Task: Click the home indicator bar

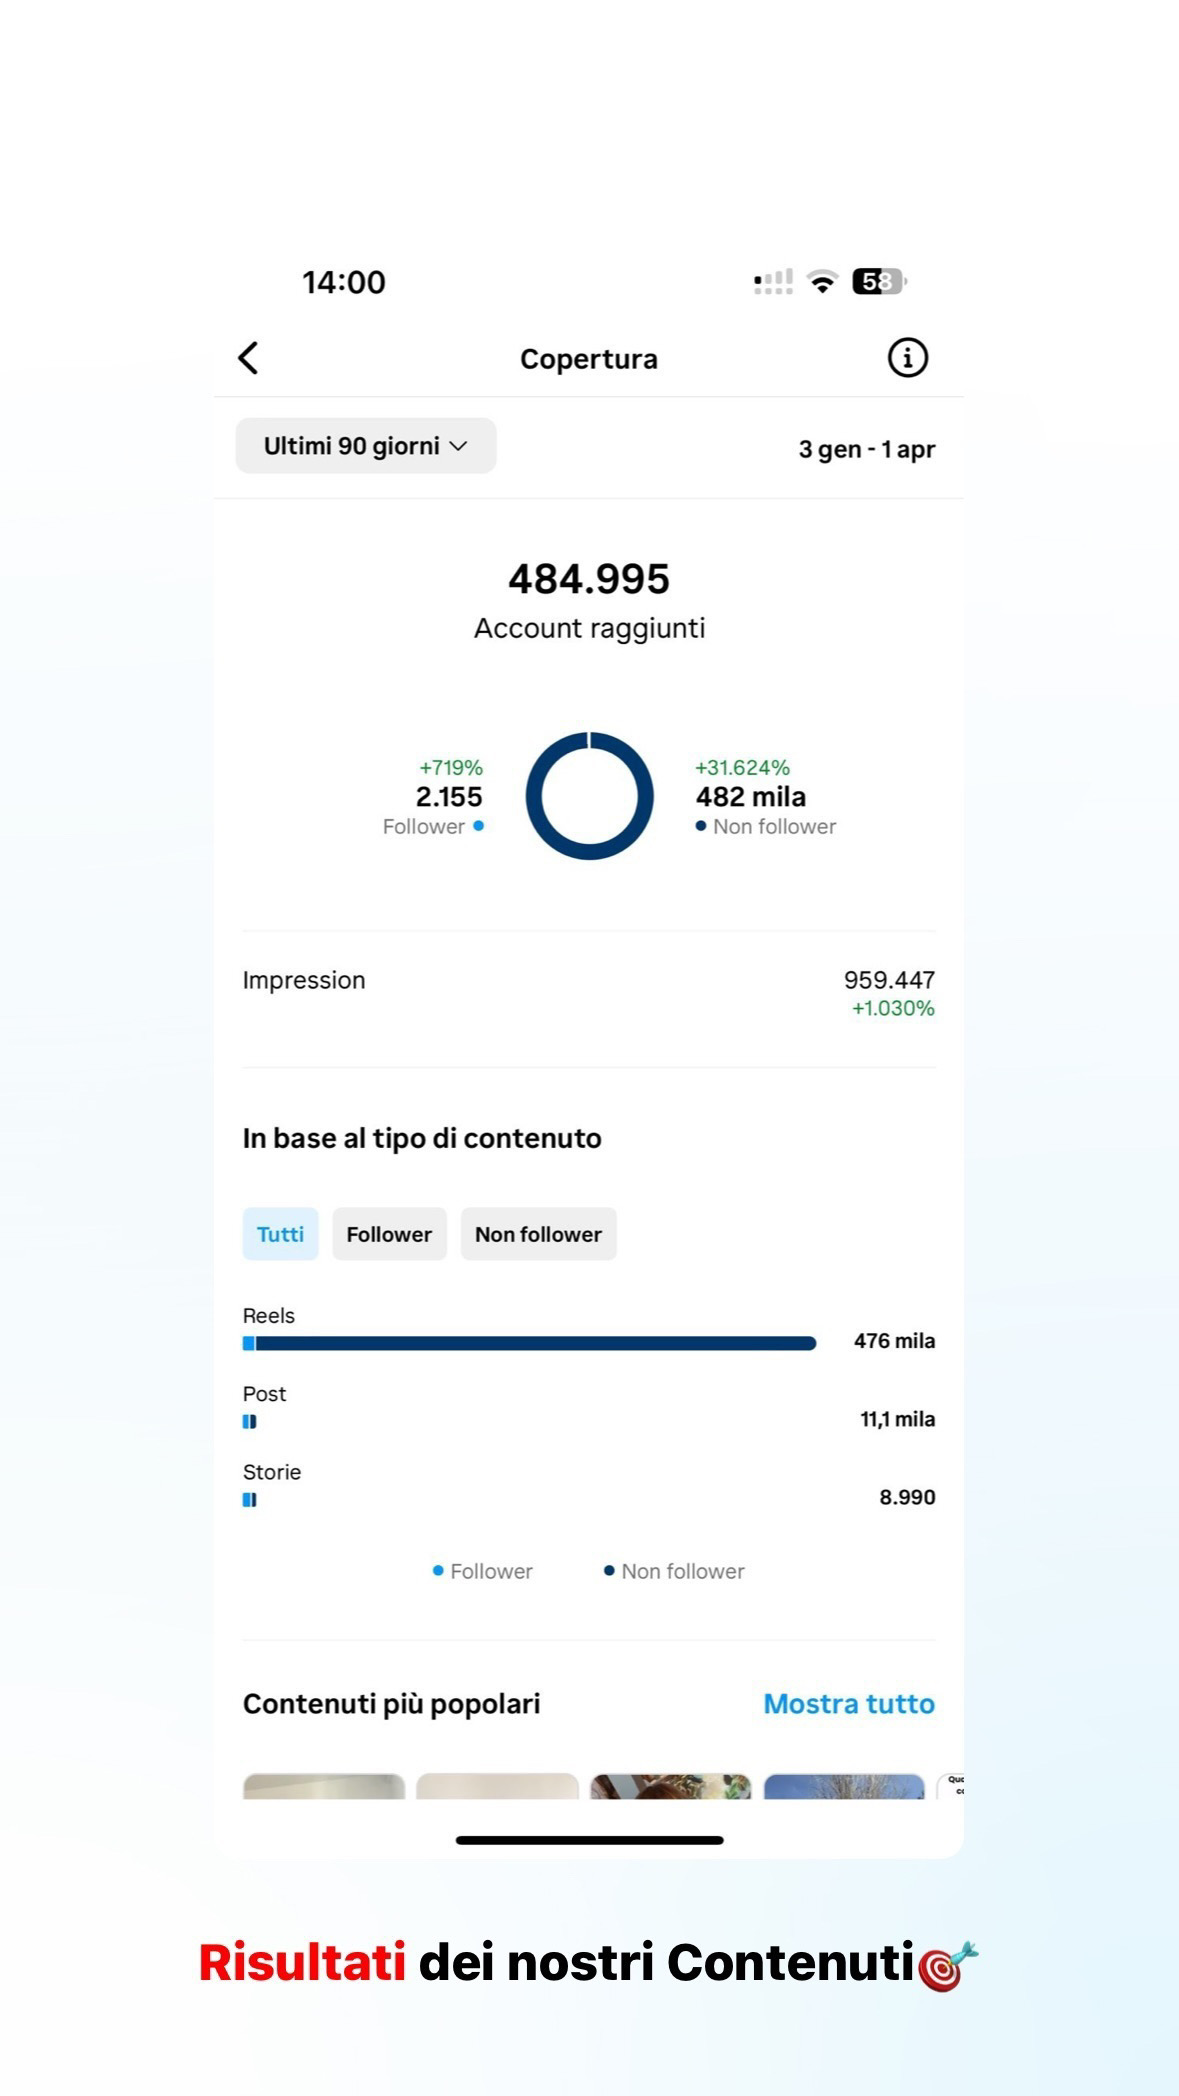Action: click(x=589, y=1840)
